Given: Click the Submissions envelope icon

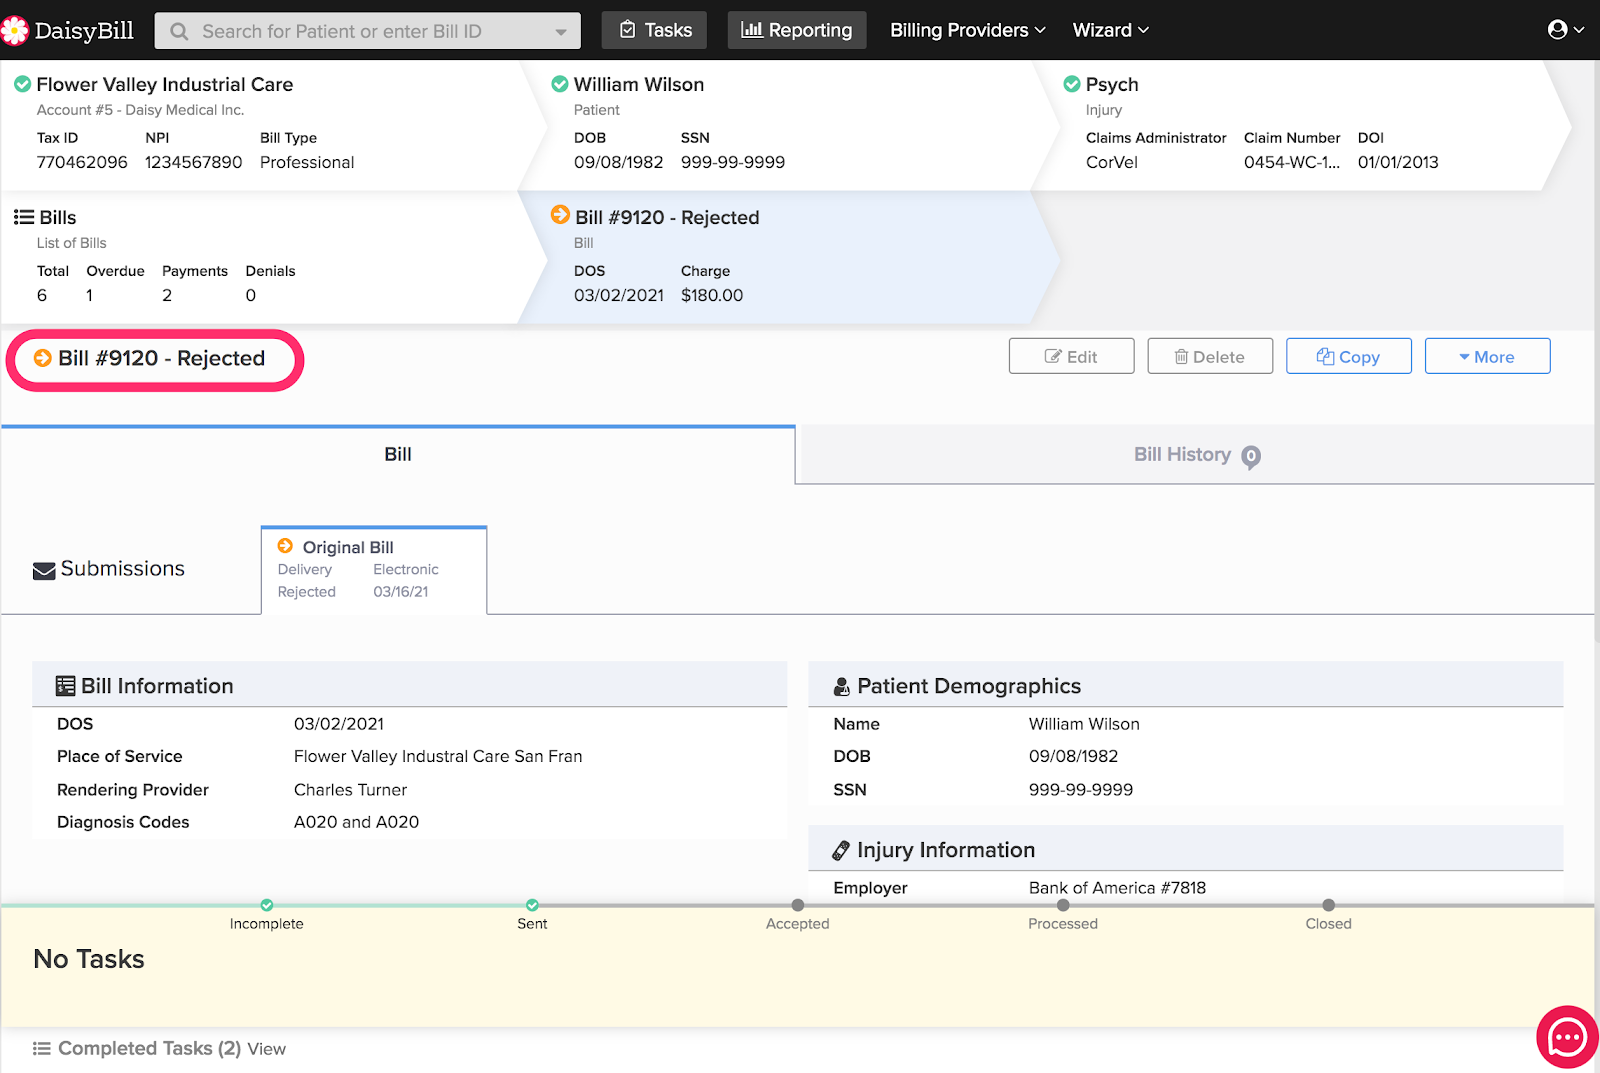Looking at the screenshot, I should 44,570.
